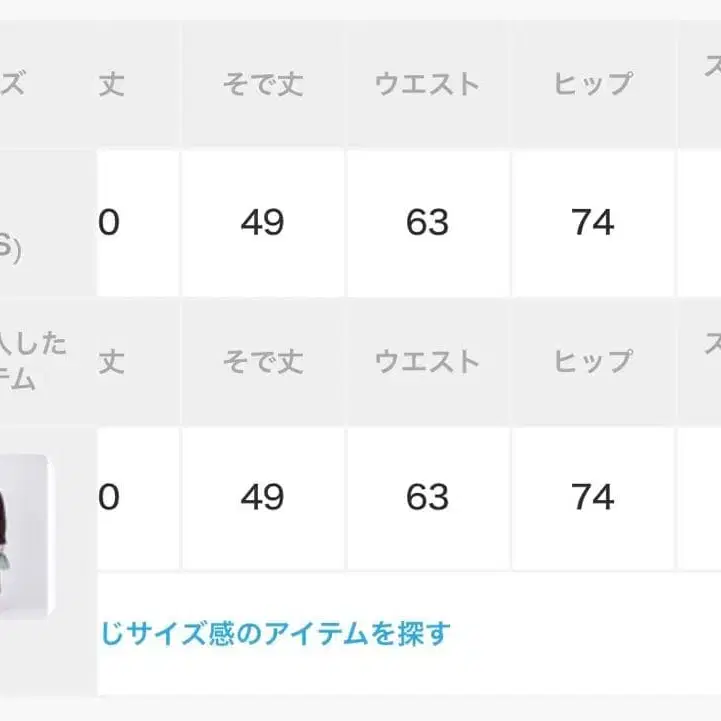The image size is (721, 721).
Task: Click the そで丈 header in the purchased item table
Action: (263, 361)
